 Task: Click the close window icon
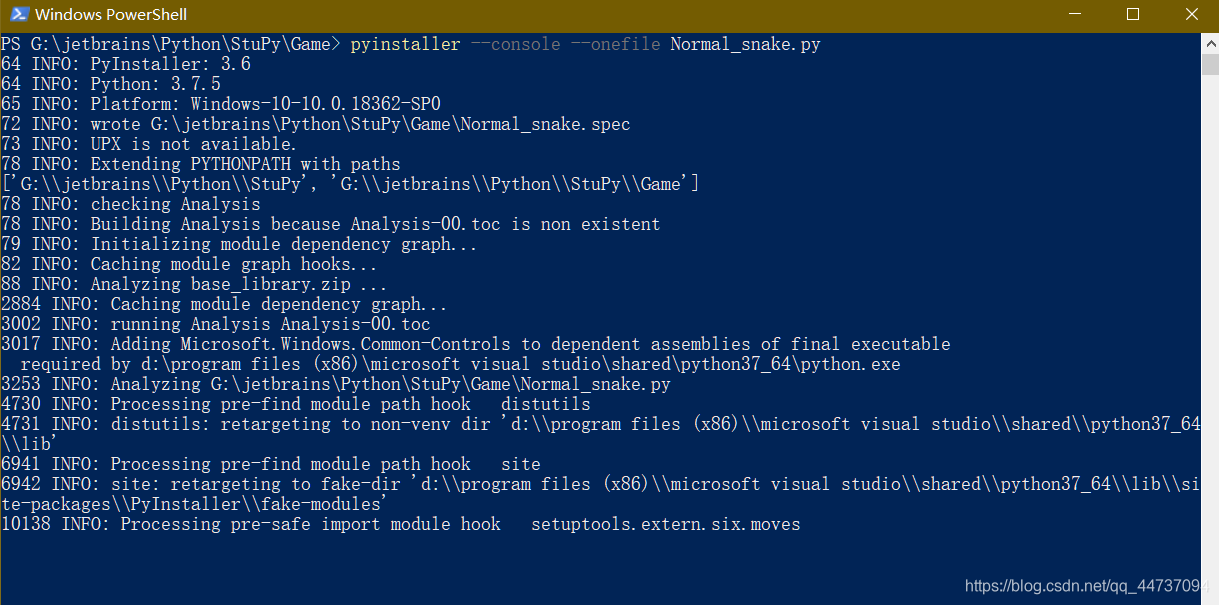[x=1191, y=14]
